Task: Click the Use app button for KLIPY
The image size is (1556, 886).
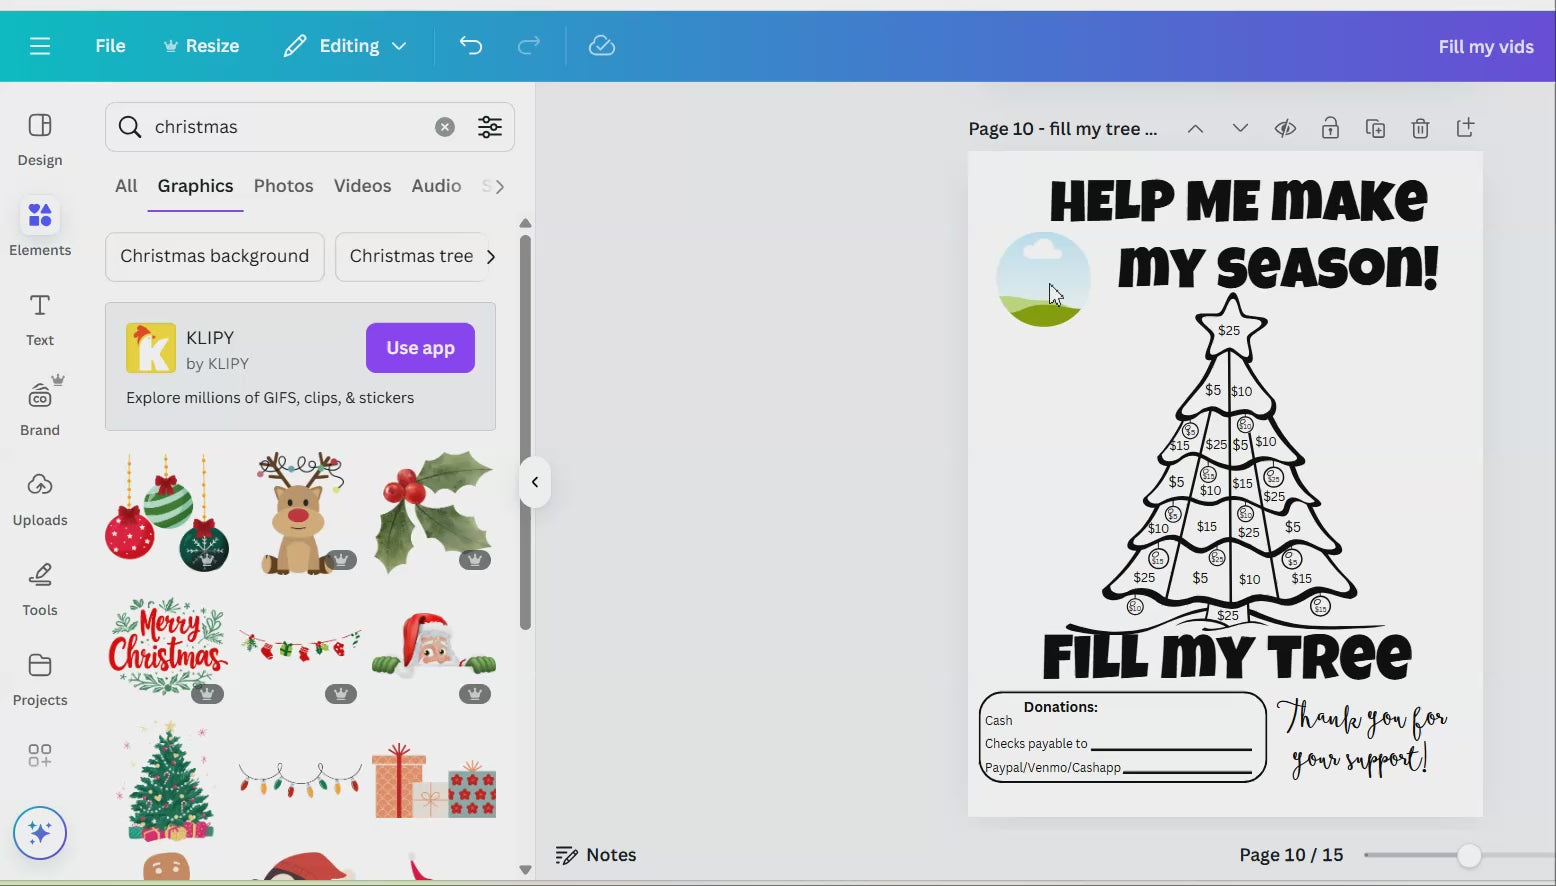Action: point(420,348)
